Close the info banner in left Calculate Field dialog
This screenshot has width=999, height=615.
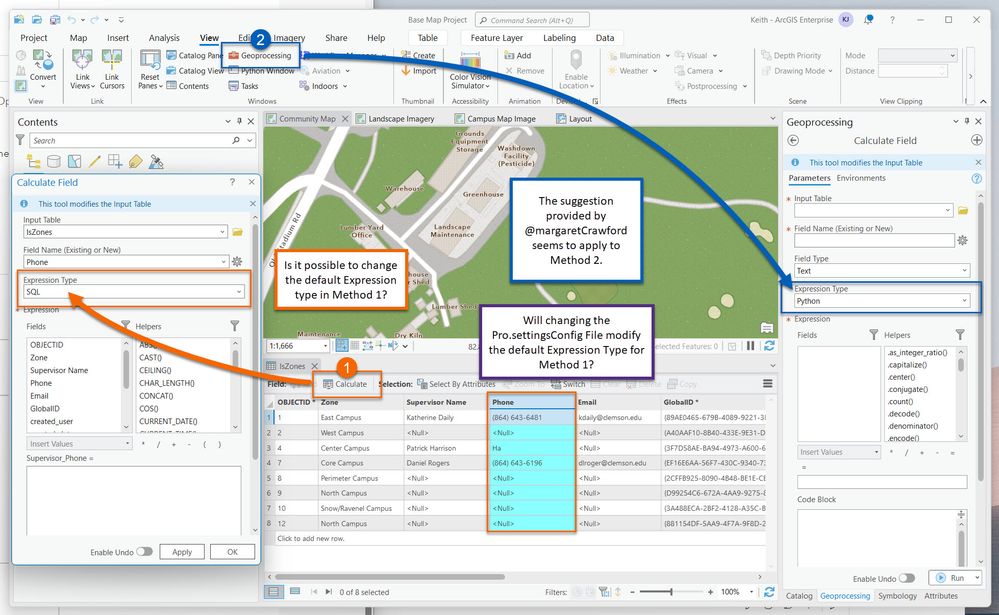pos(252,204)
